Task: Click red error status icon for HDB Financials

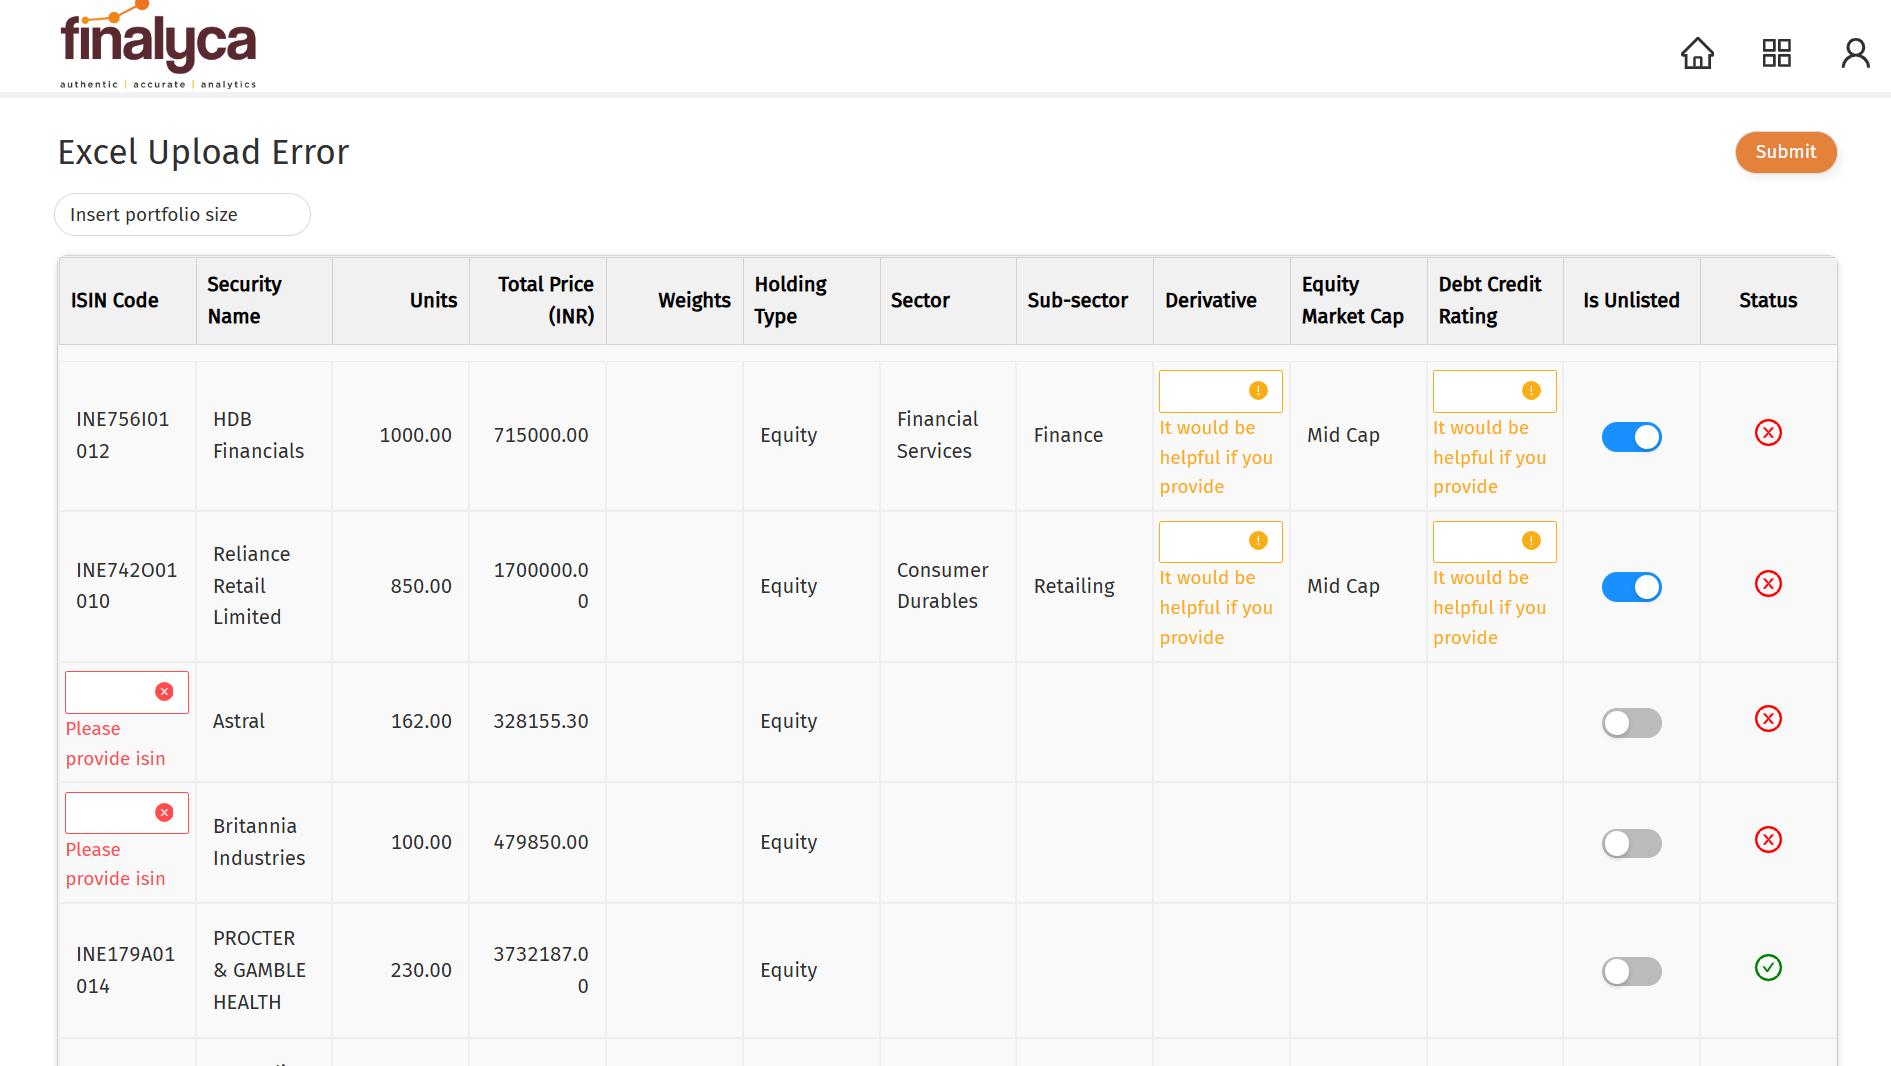Action: [x=1768, y=433]
